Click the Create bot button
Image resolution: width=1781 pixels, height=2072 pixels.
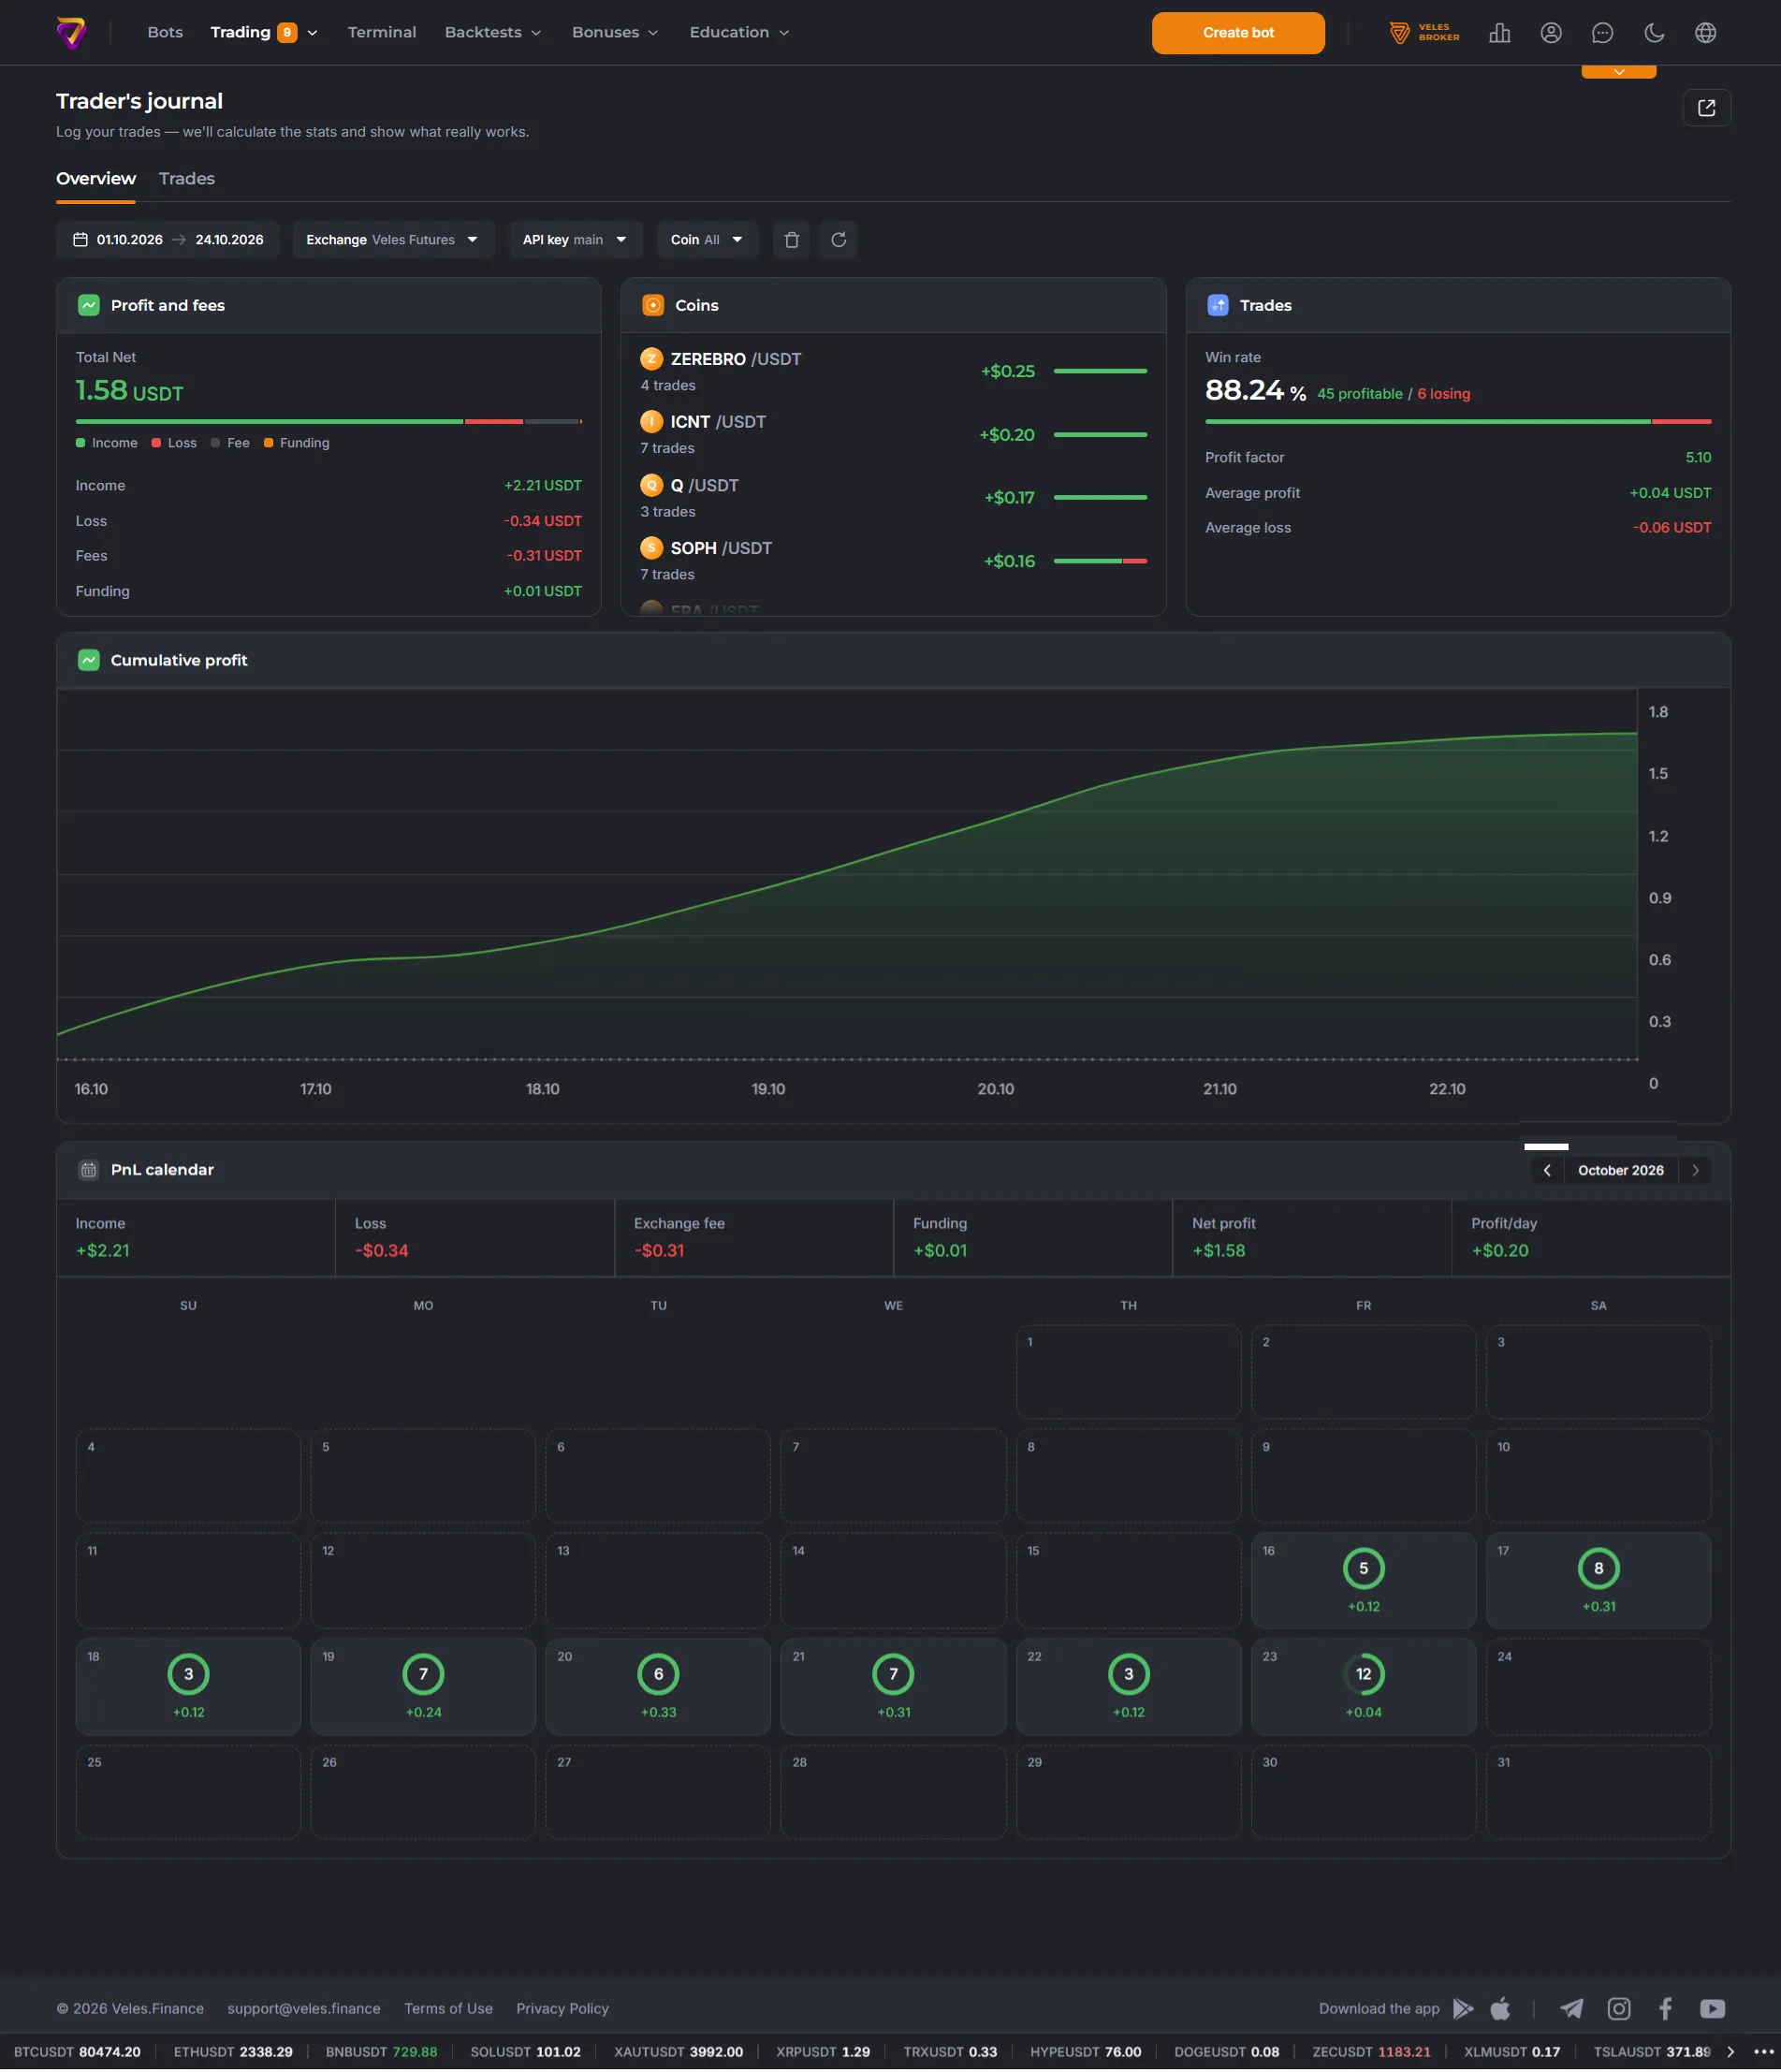point(1238,33)
